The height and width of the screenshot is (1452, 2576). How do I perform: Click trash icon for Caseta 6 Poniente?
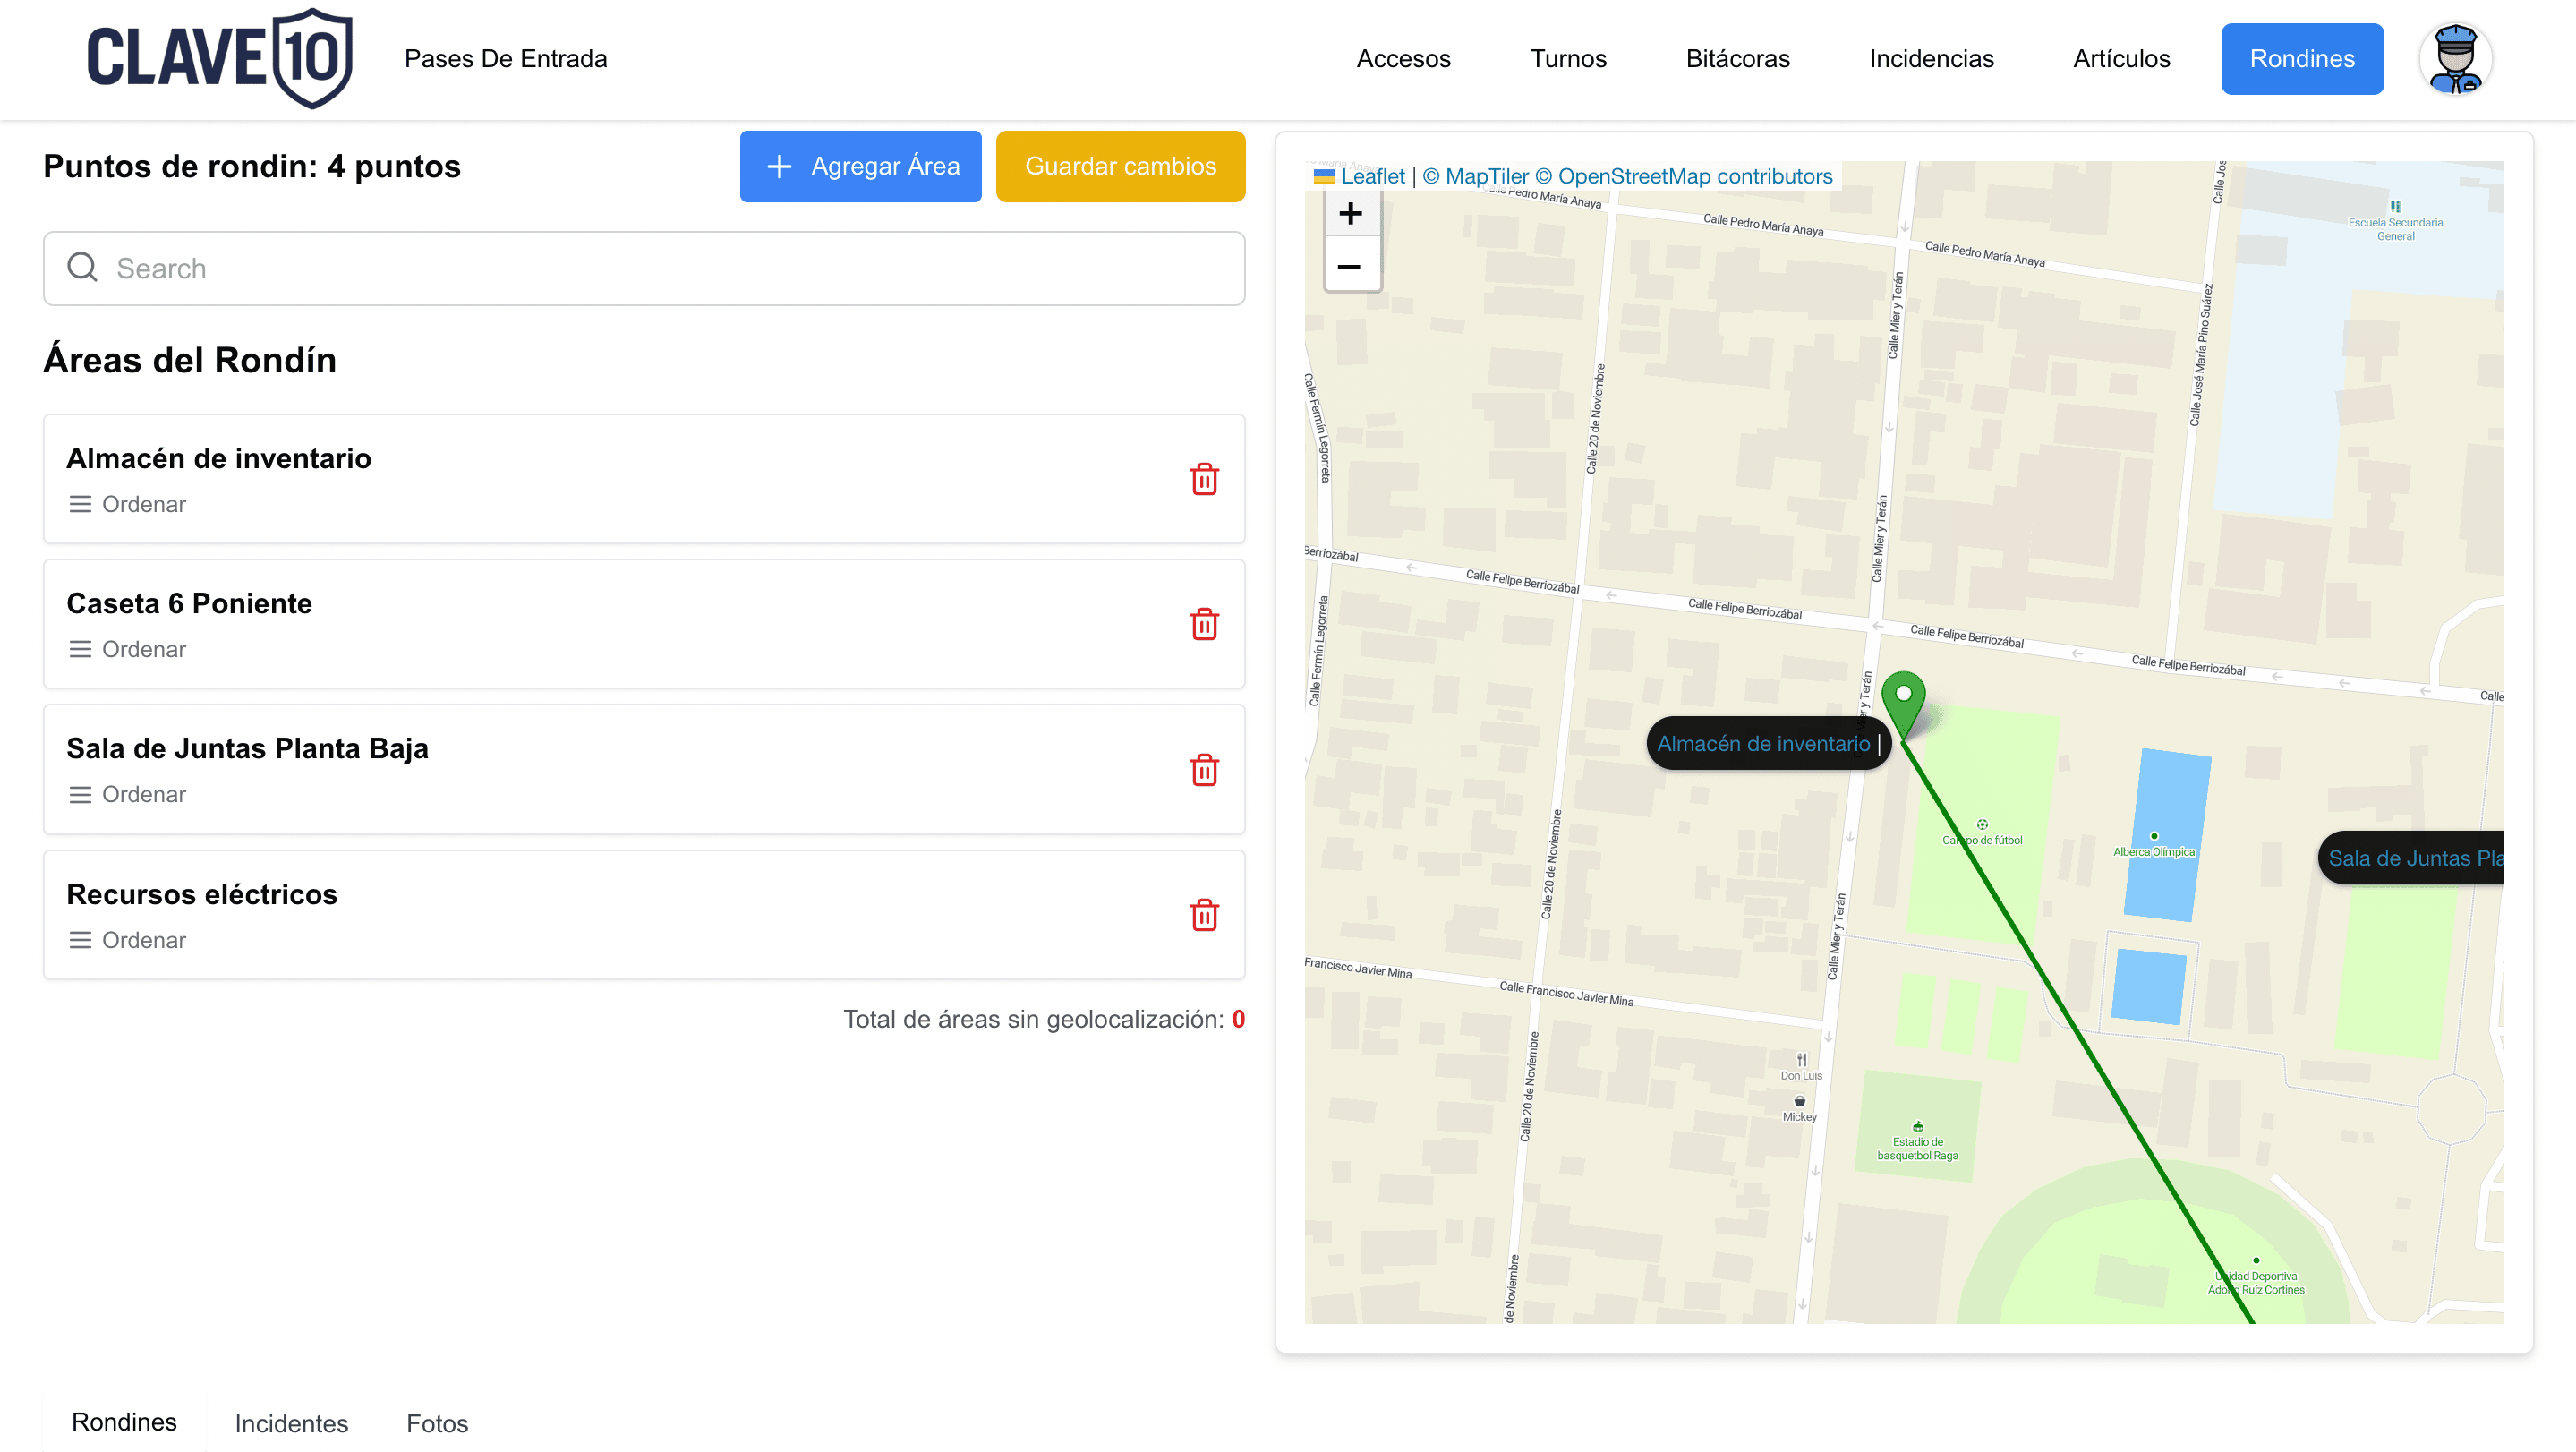tap(1204, 624)
